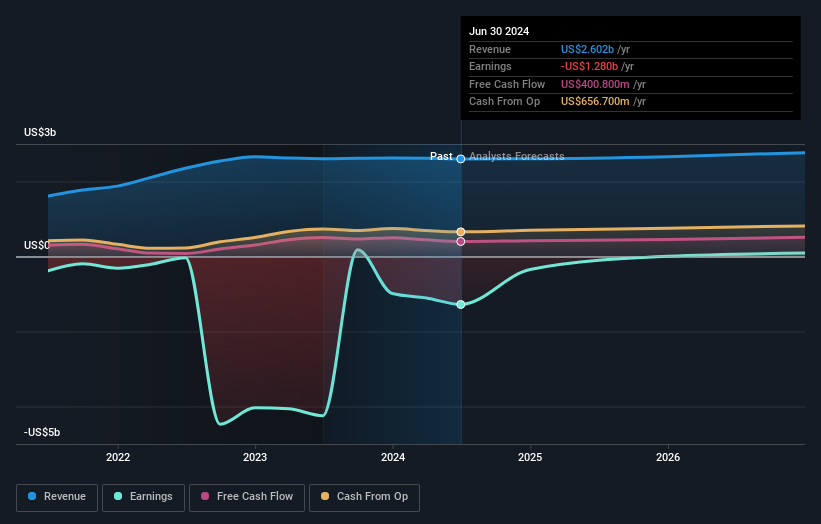Click the US$400.800m free cash flow value

pyautogui.click(x=595, y=84)
